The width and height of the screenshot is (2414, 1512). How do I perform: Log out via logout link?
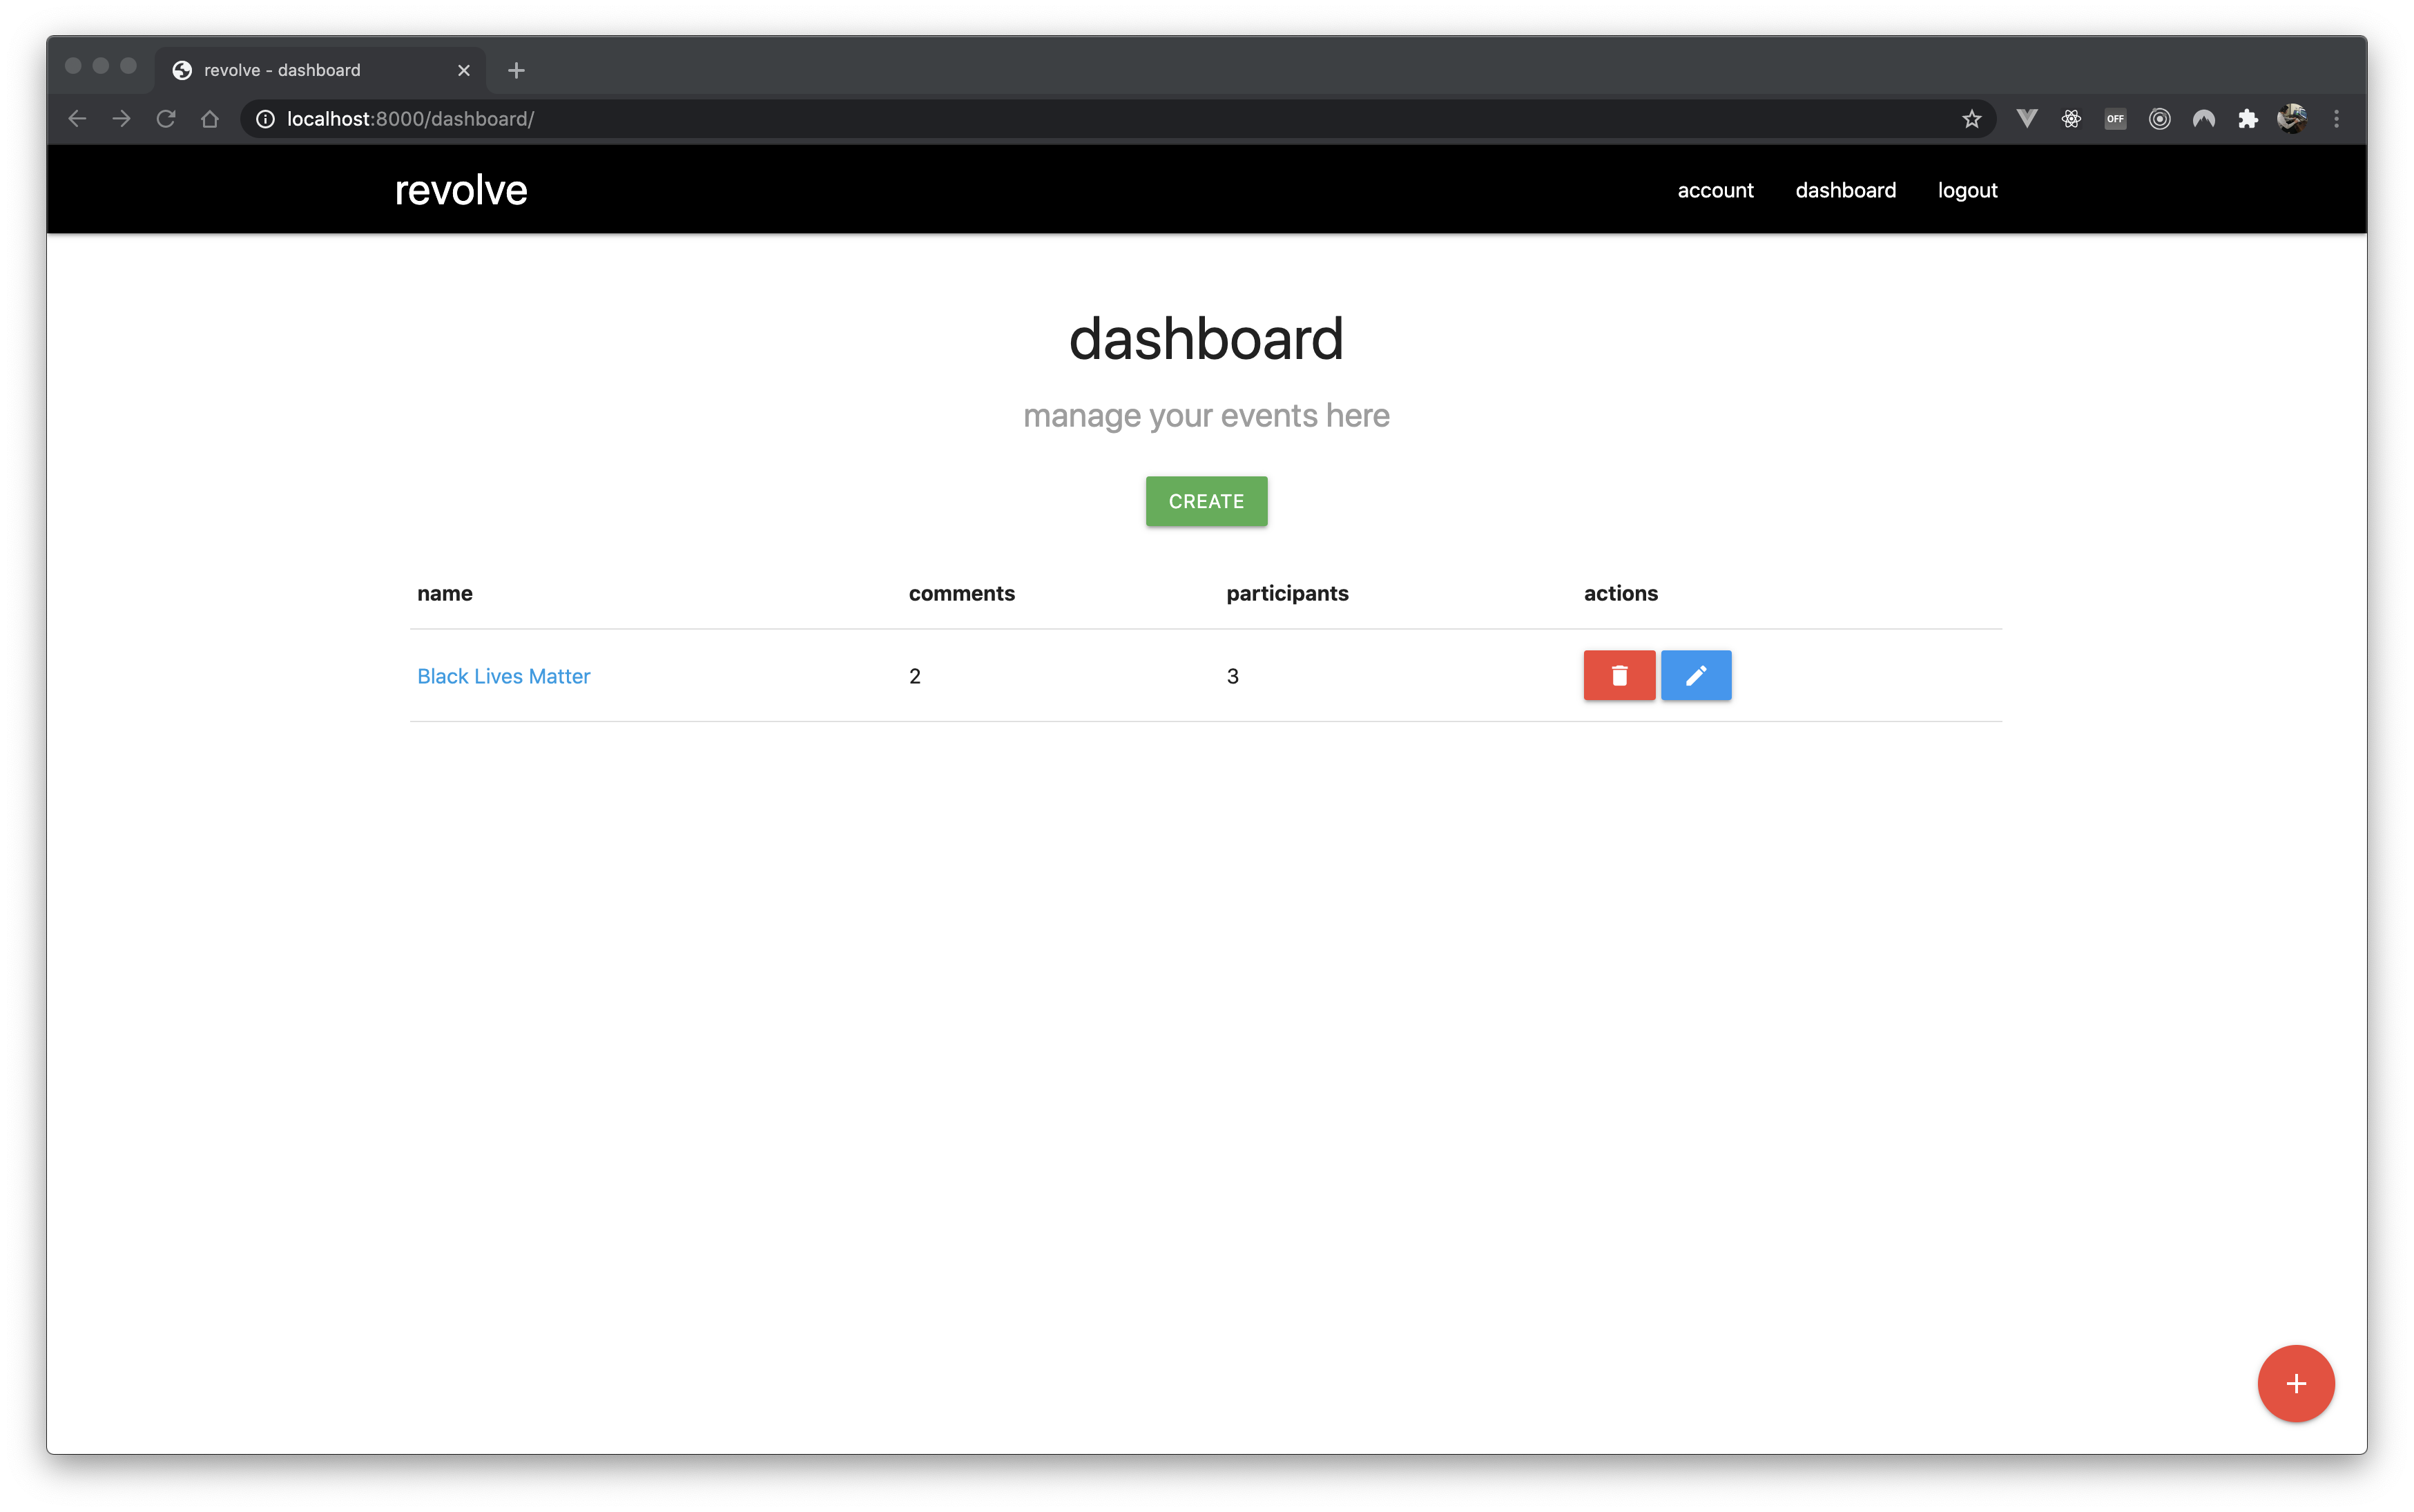point(1967,190)
